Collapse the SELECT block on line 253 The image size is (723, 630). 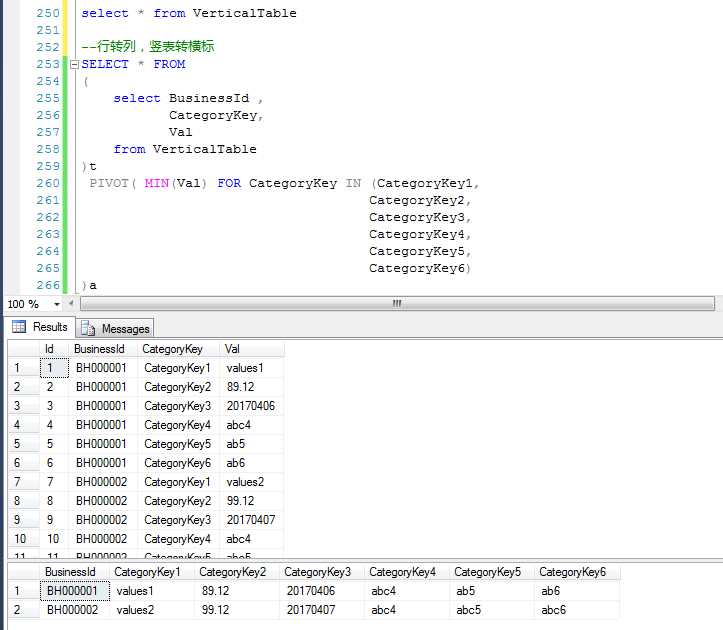pyautogui.click(x=74, y=65)
